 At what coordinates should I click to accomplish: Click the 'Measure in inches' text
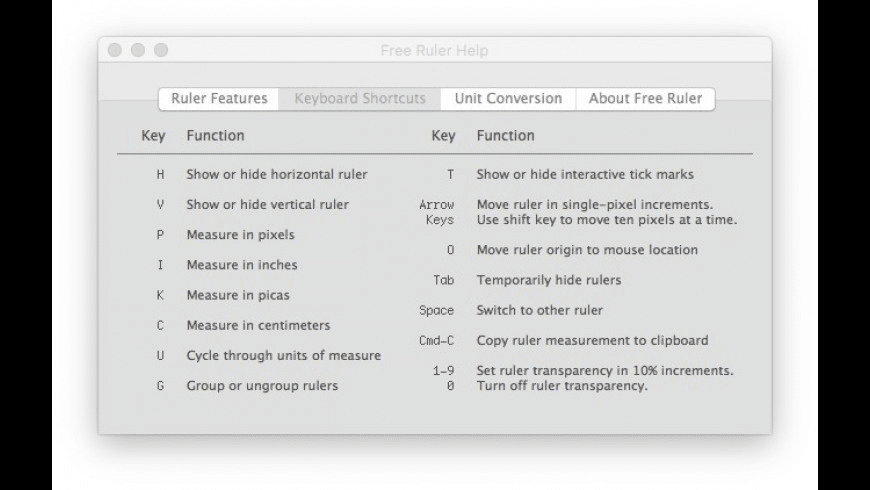click(242, 265)
